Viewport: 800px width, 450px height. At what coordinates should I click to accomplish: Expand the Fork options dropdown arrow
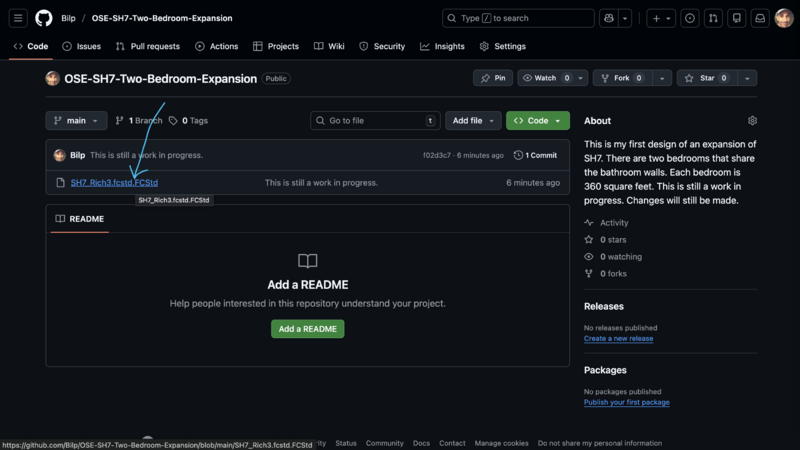pyautogui.click(x=662, y=78)
